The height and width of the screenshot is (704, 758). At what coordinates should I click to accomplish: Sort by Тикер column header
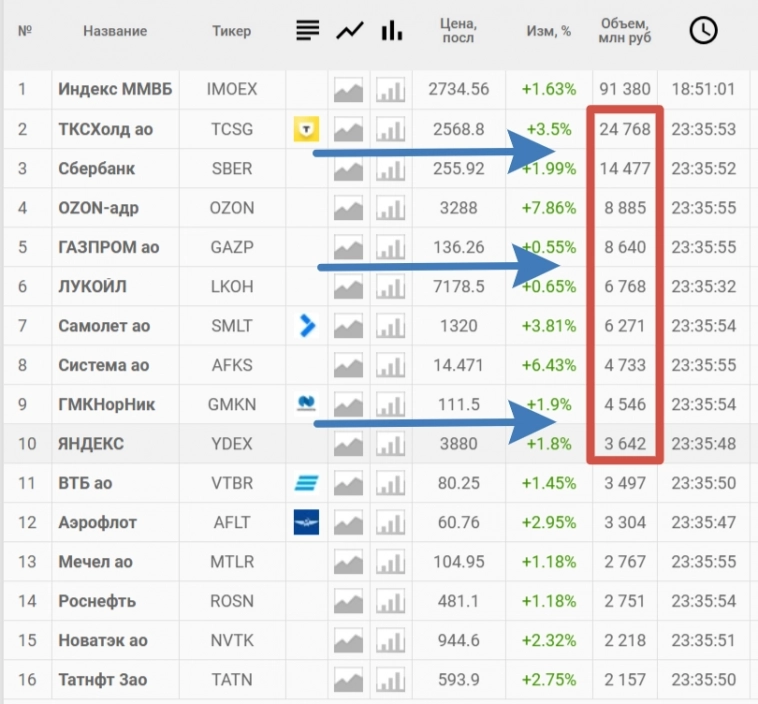click(x=232, y=31)
